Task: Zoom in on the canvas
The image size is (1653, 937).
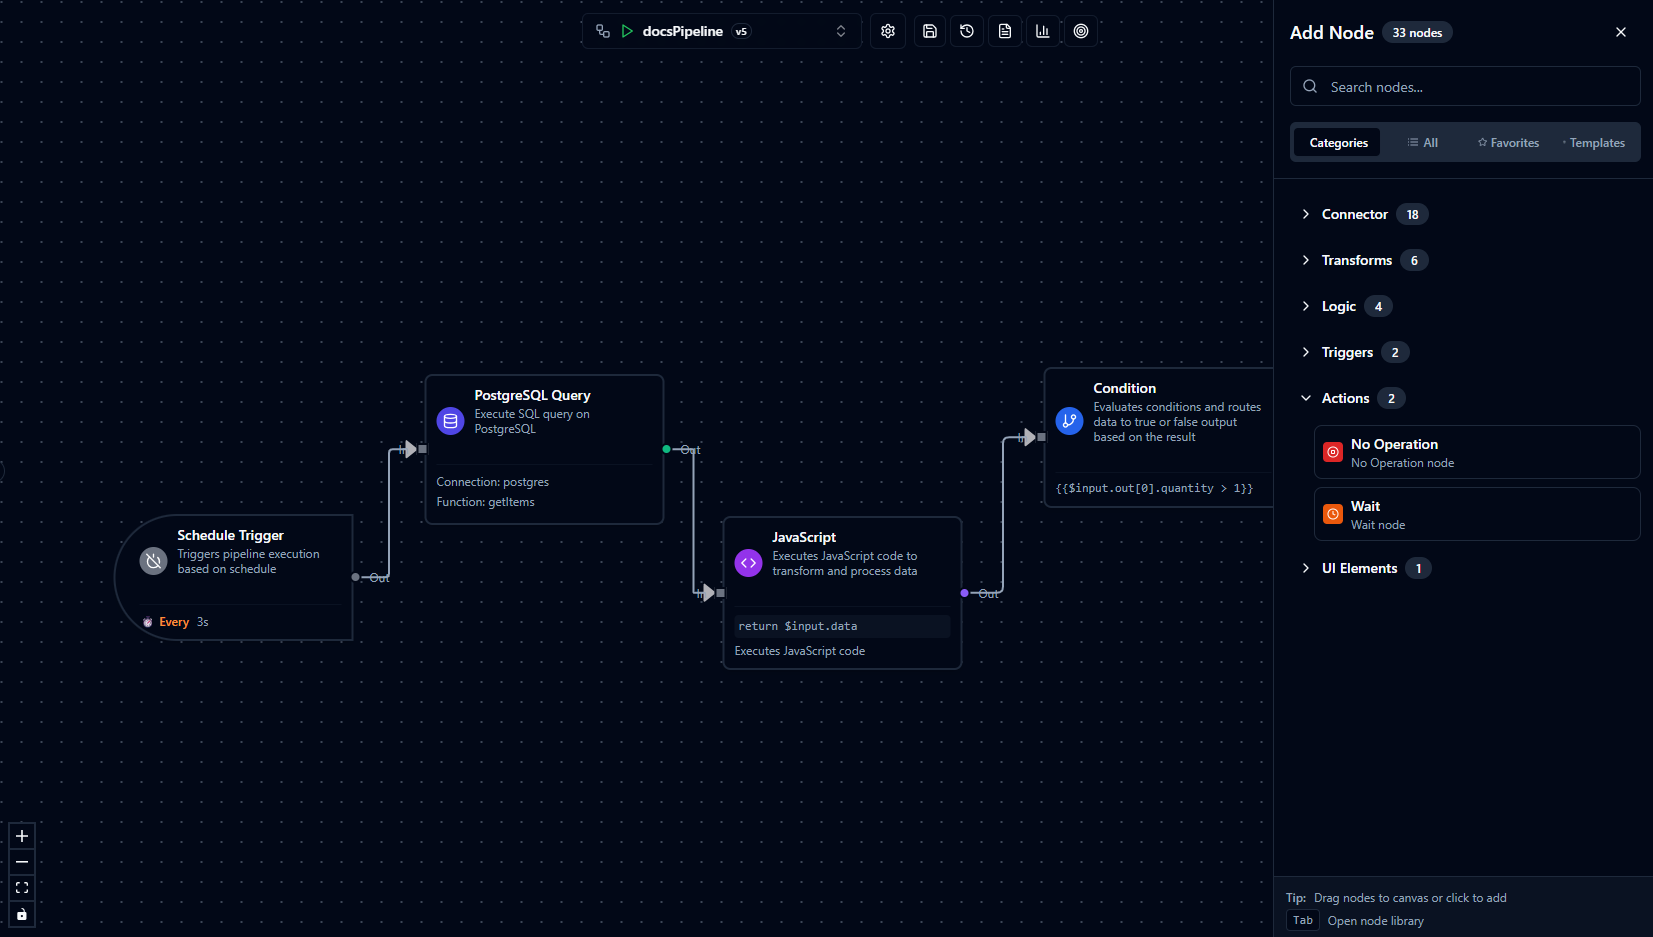Action: pos(22,836)
